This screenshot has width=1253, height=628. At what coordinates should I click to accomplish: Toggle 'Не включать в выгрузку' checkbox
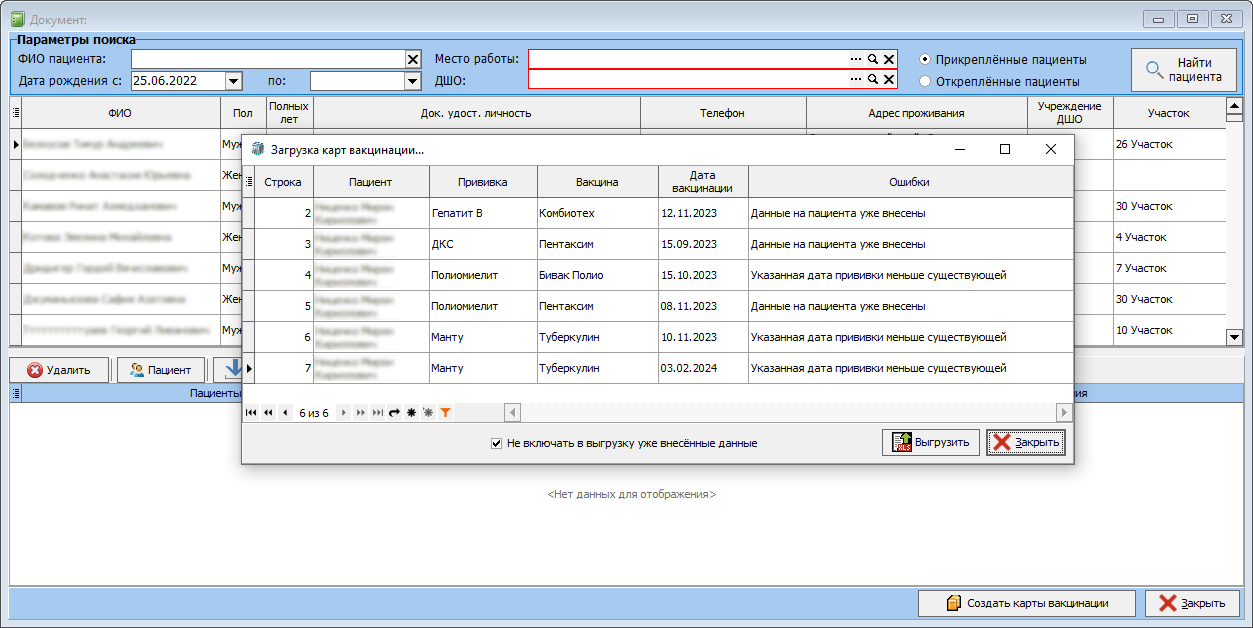pyautogui.click(x=497, y=443)
